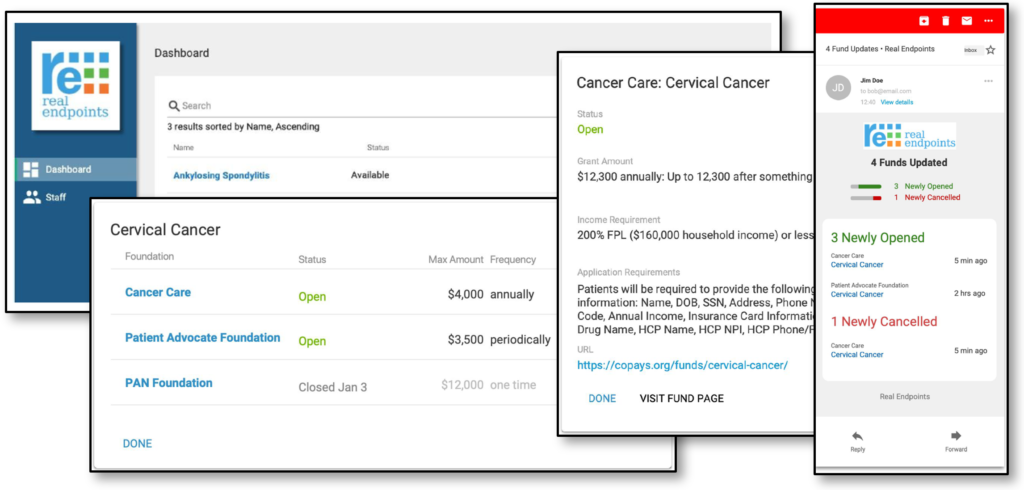This screenshot has height=490, width=1024.
Task: Mark the email unread with the envelope icon
Action: 967,21
